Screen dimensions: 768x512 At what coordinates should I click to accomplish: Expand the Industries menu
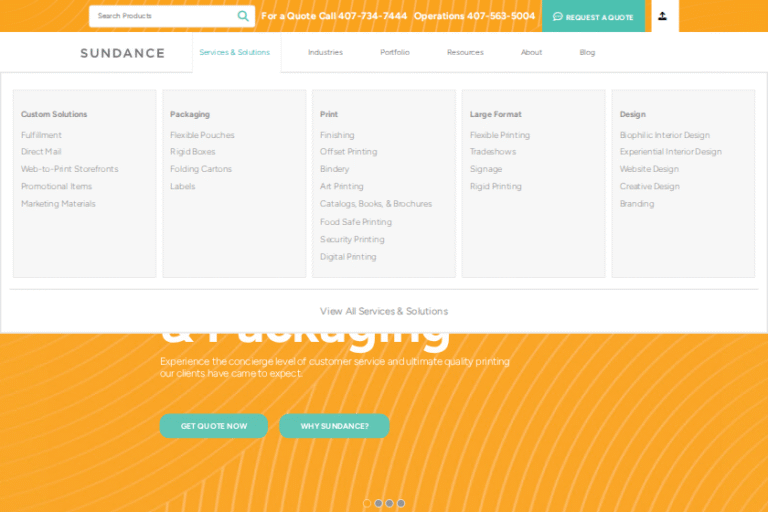325,52
